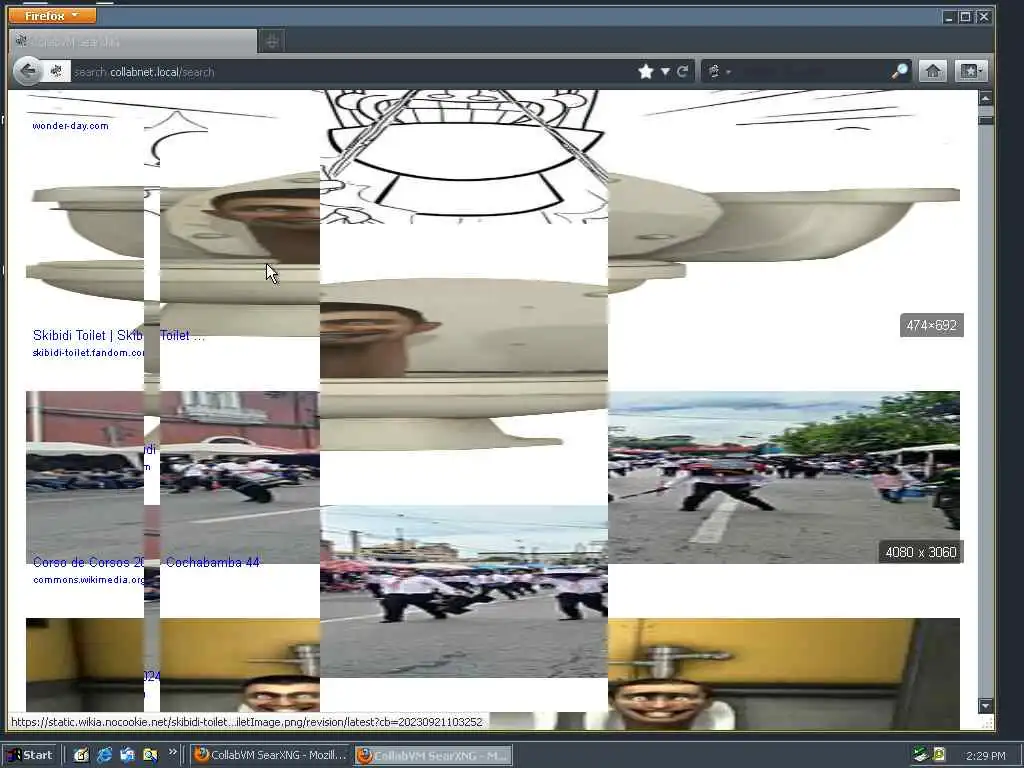This screenshot has width=1024, height=768.
Task: Click the magnifying glass search icon
Action: (x=899, y=71)
